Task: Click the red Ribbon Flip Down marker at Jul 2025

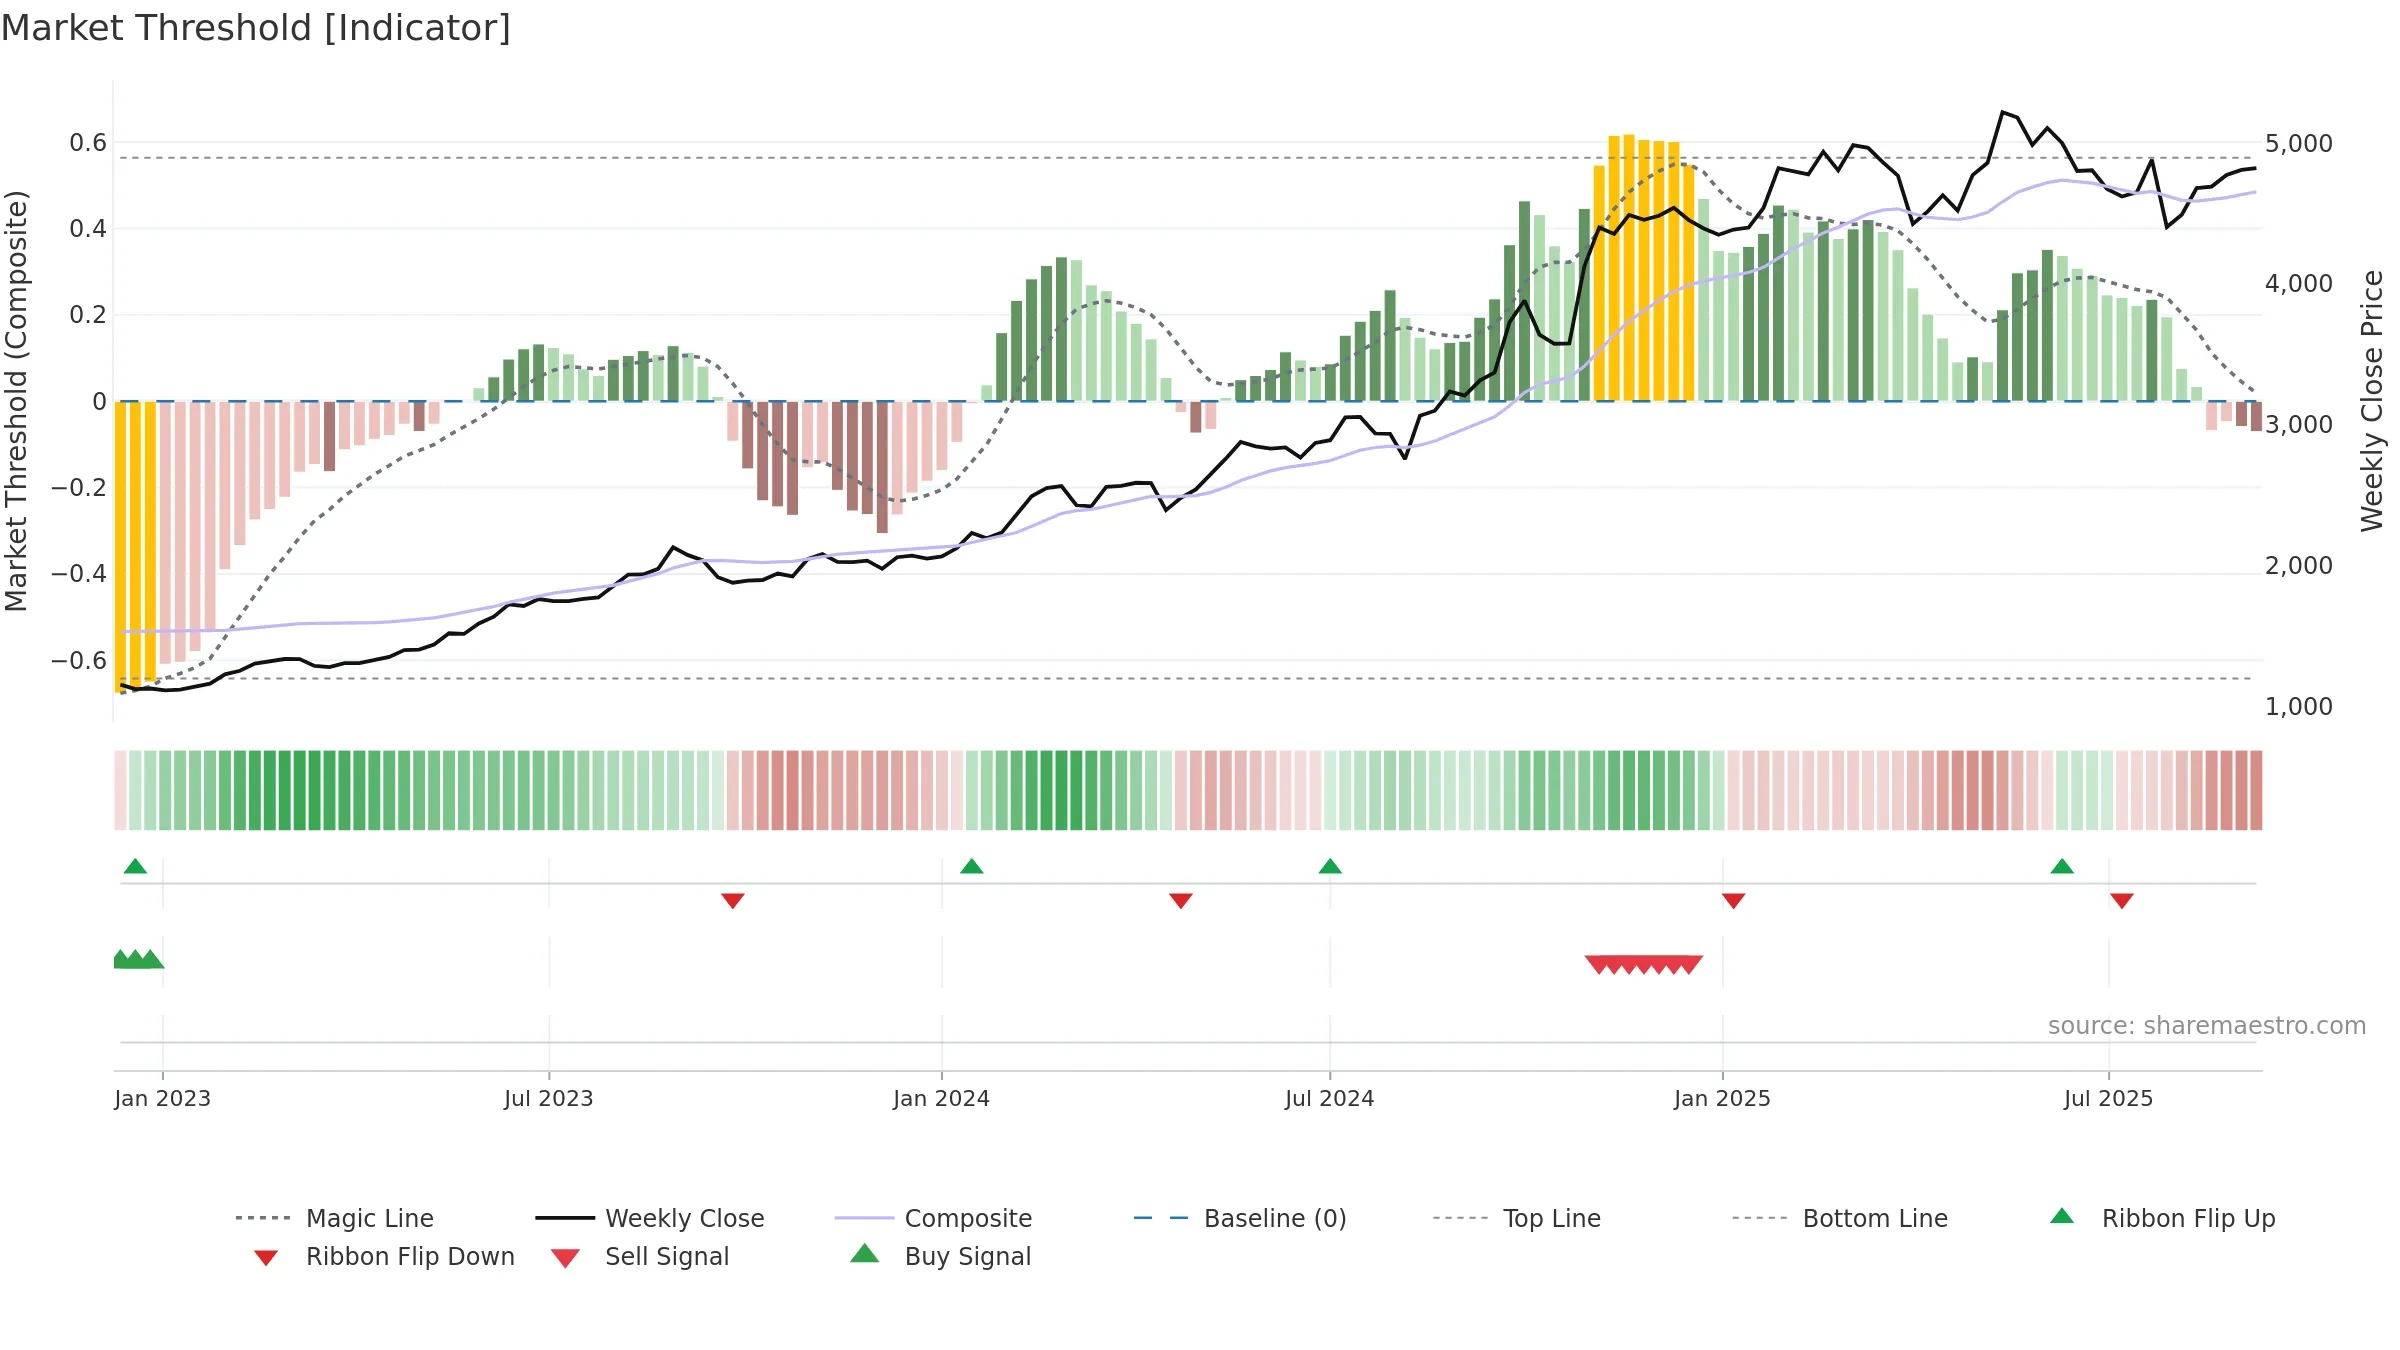Action: 2122,901
